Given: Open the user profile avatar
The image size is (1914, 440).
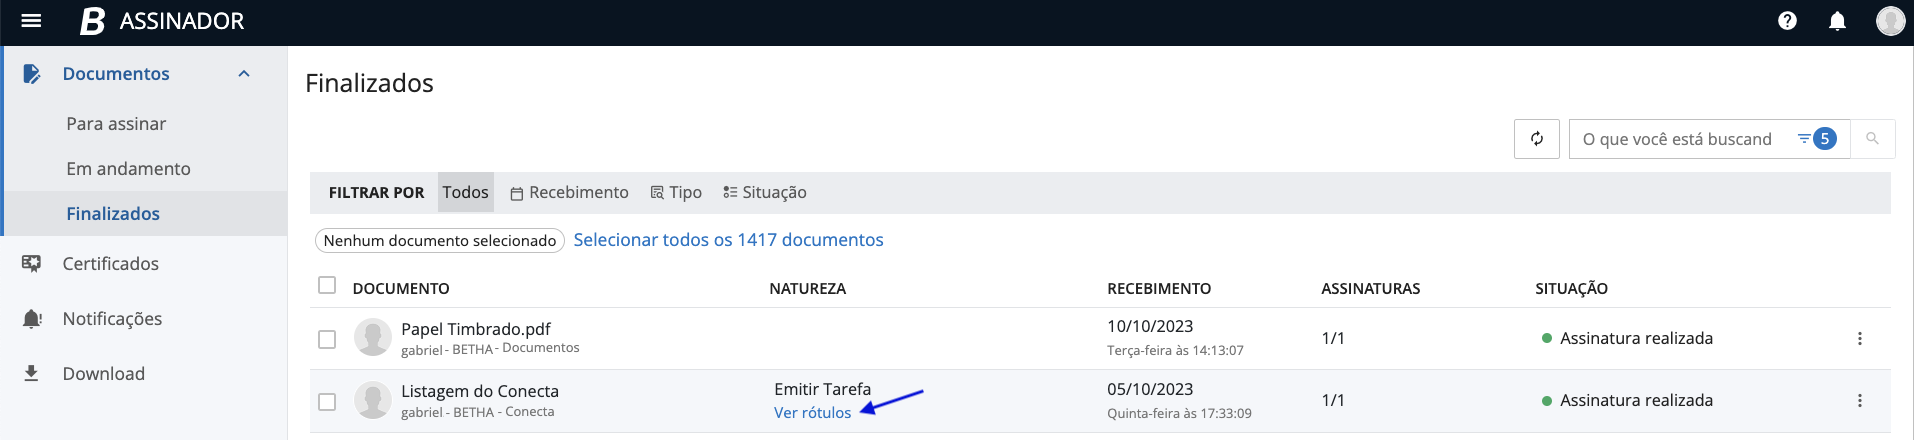Looking at the screenshot, I should (x=1890, y=21).
